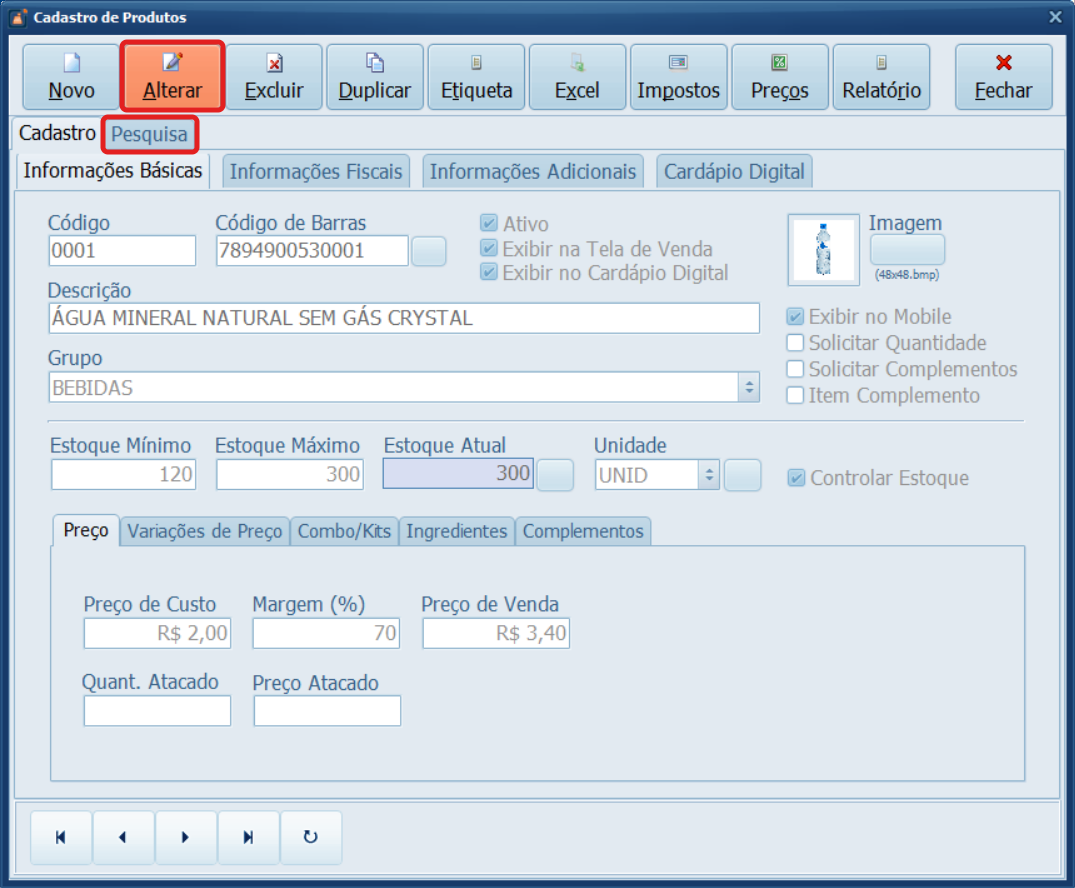Switch to the Pesquisa tab

(149, 134)
